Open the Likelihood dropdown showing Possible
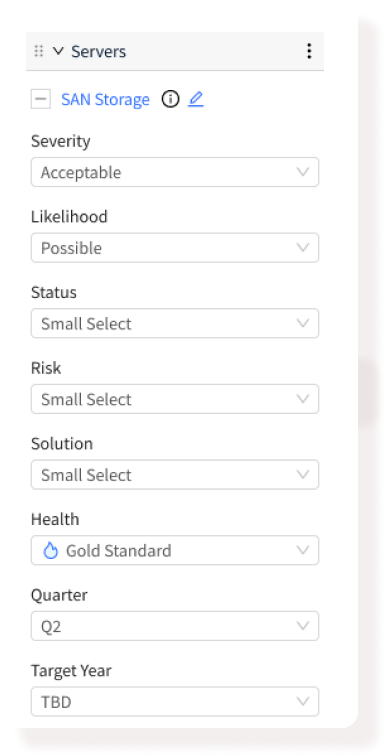 (175, 248)
